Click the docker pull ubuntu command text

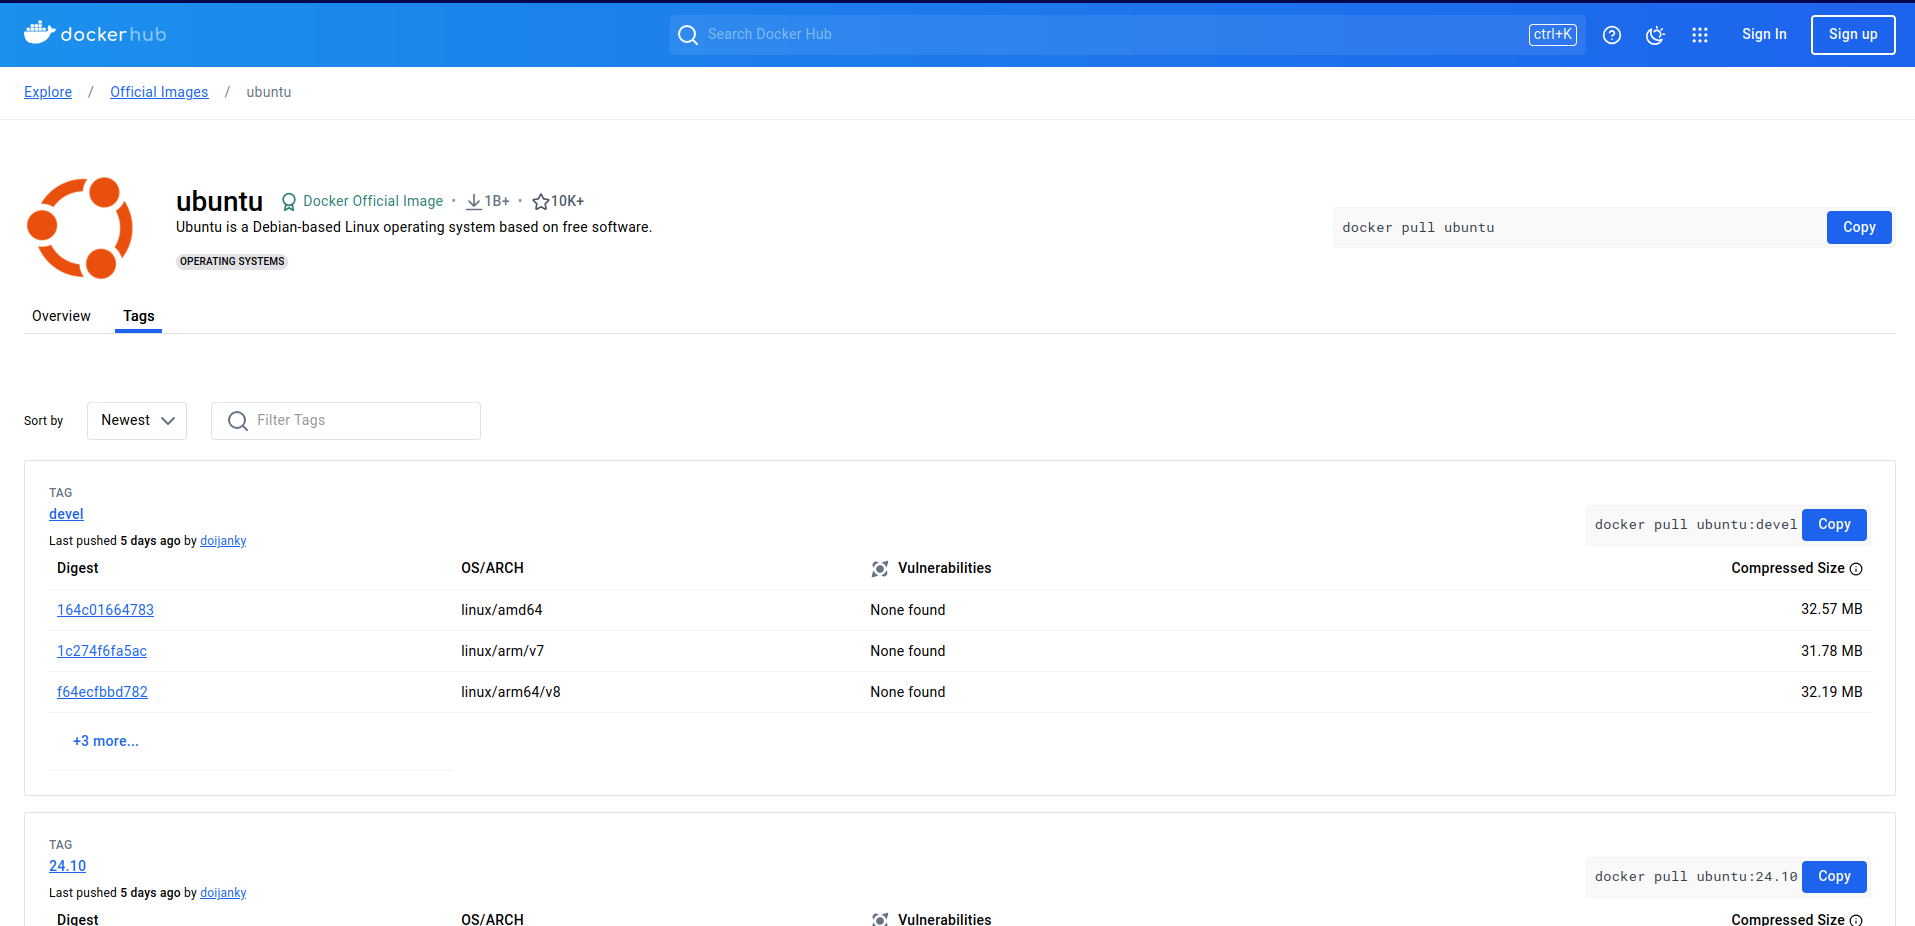click(1418, 228)
